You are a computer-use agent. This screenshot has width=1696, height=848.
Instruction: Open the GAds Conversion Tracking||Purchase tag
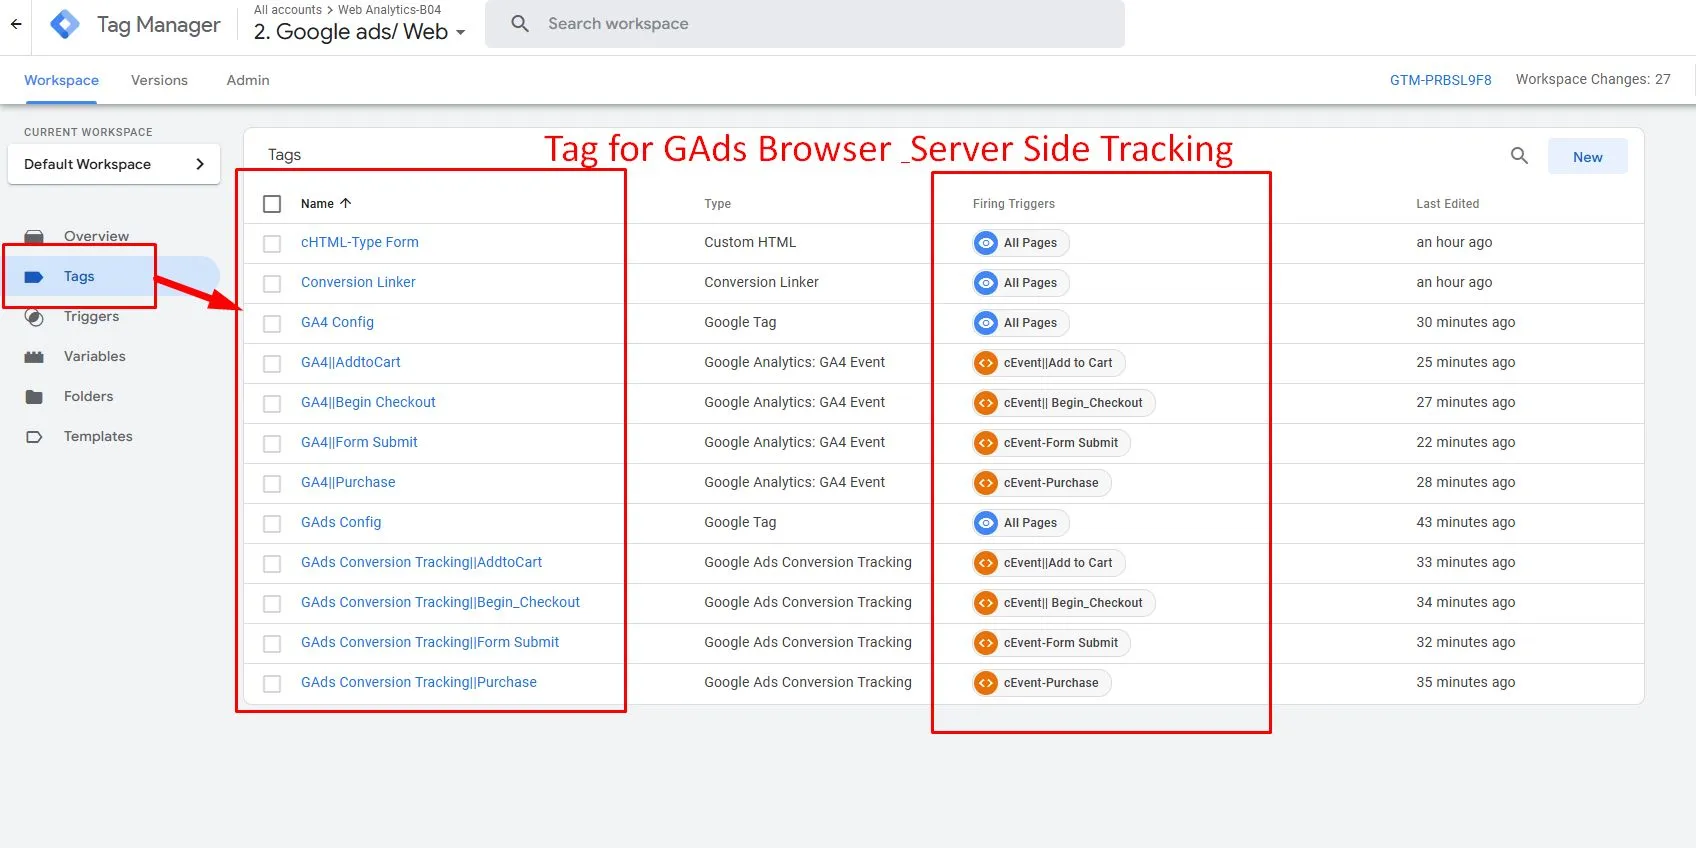click(x=419, y=682)
